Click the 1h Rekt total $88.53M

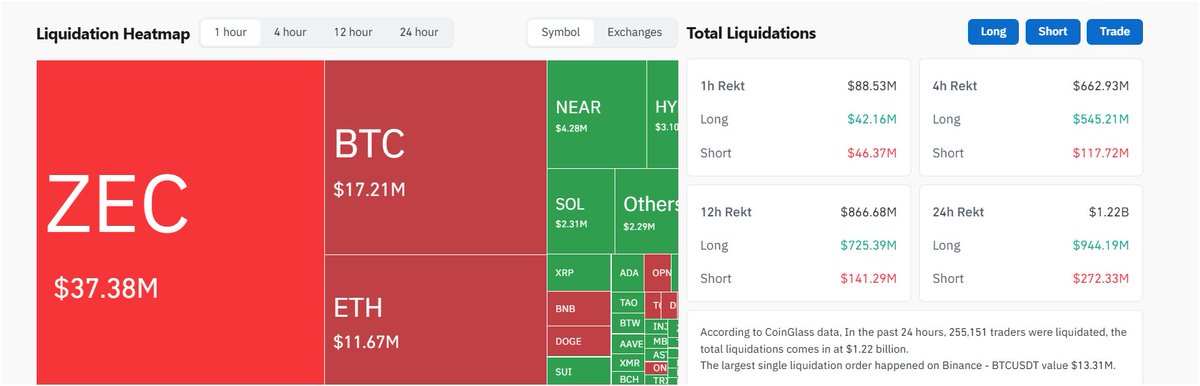(x=872, y=86)
